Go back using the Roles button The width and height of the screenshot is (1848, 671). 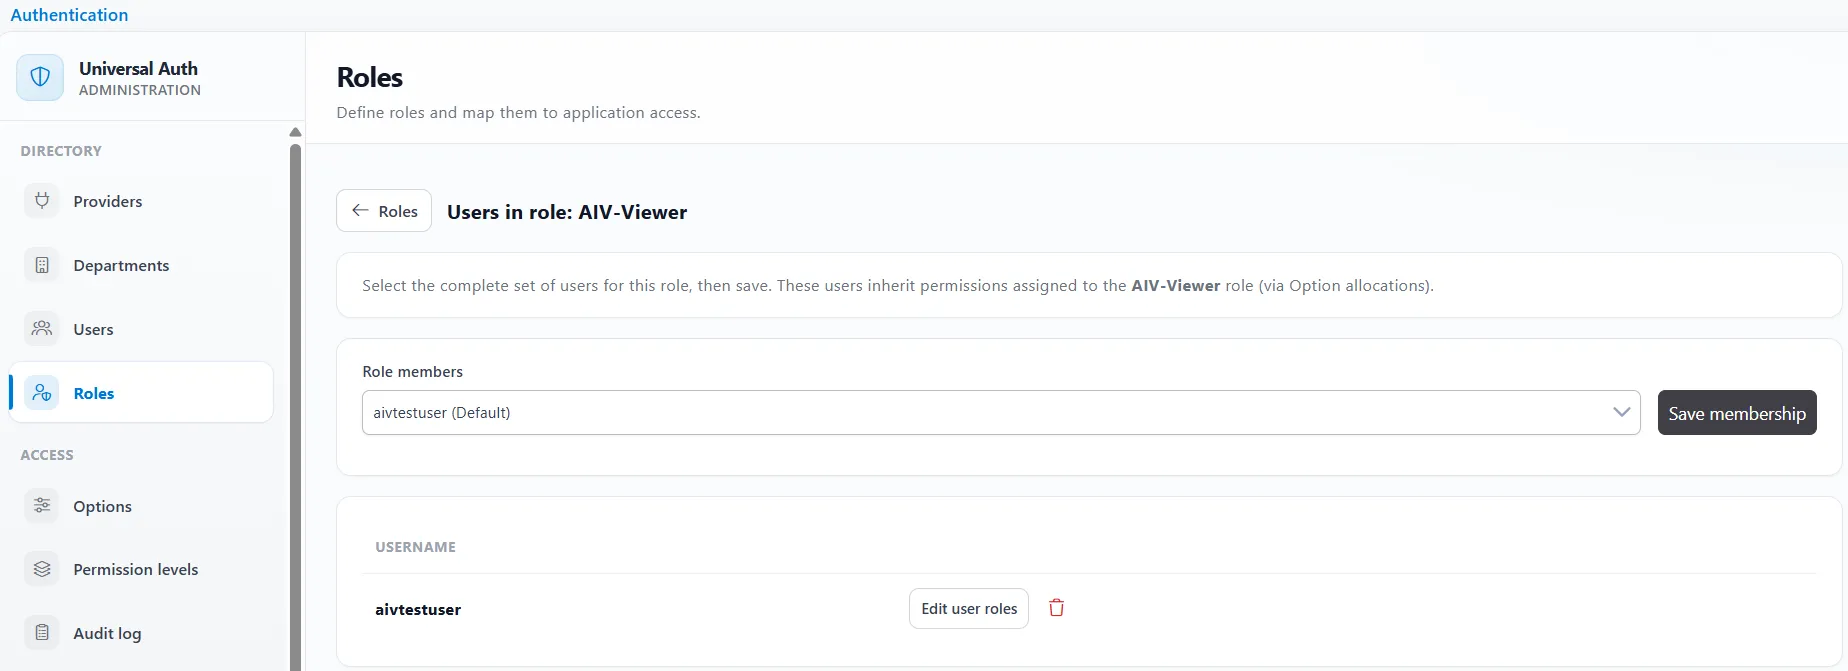coord(384,211)
